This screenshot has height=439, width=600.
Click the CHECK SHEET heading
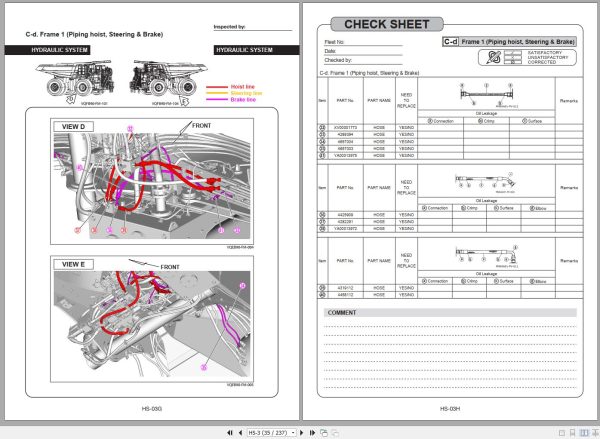[387, 24]
